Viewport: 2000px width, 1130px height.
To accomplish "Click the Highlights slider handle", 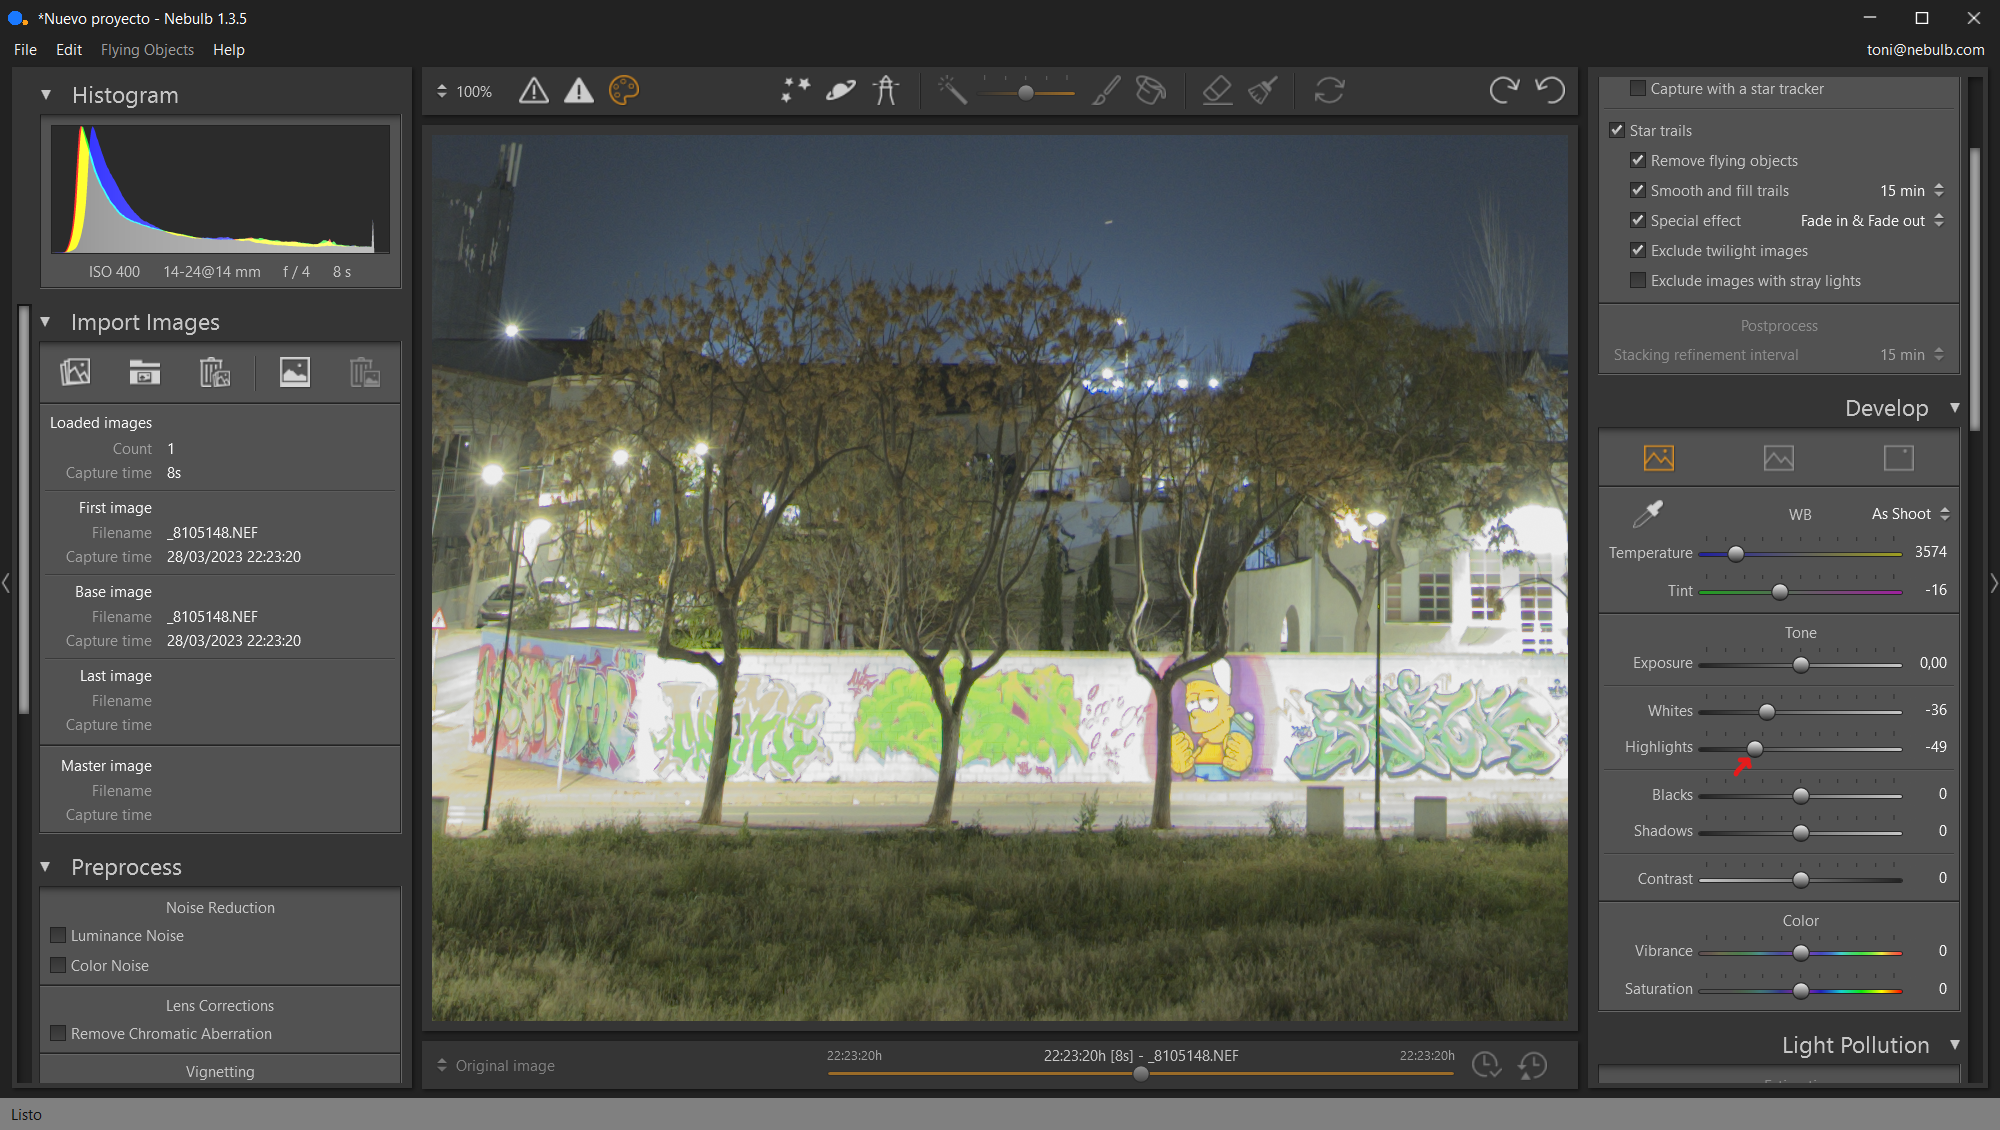I will click(1755, 748).
